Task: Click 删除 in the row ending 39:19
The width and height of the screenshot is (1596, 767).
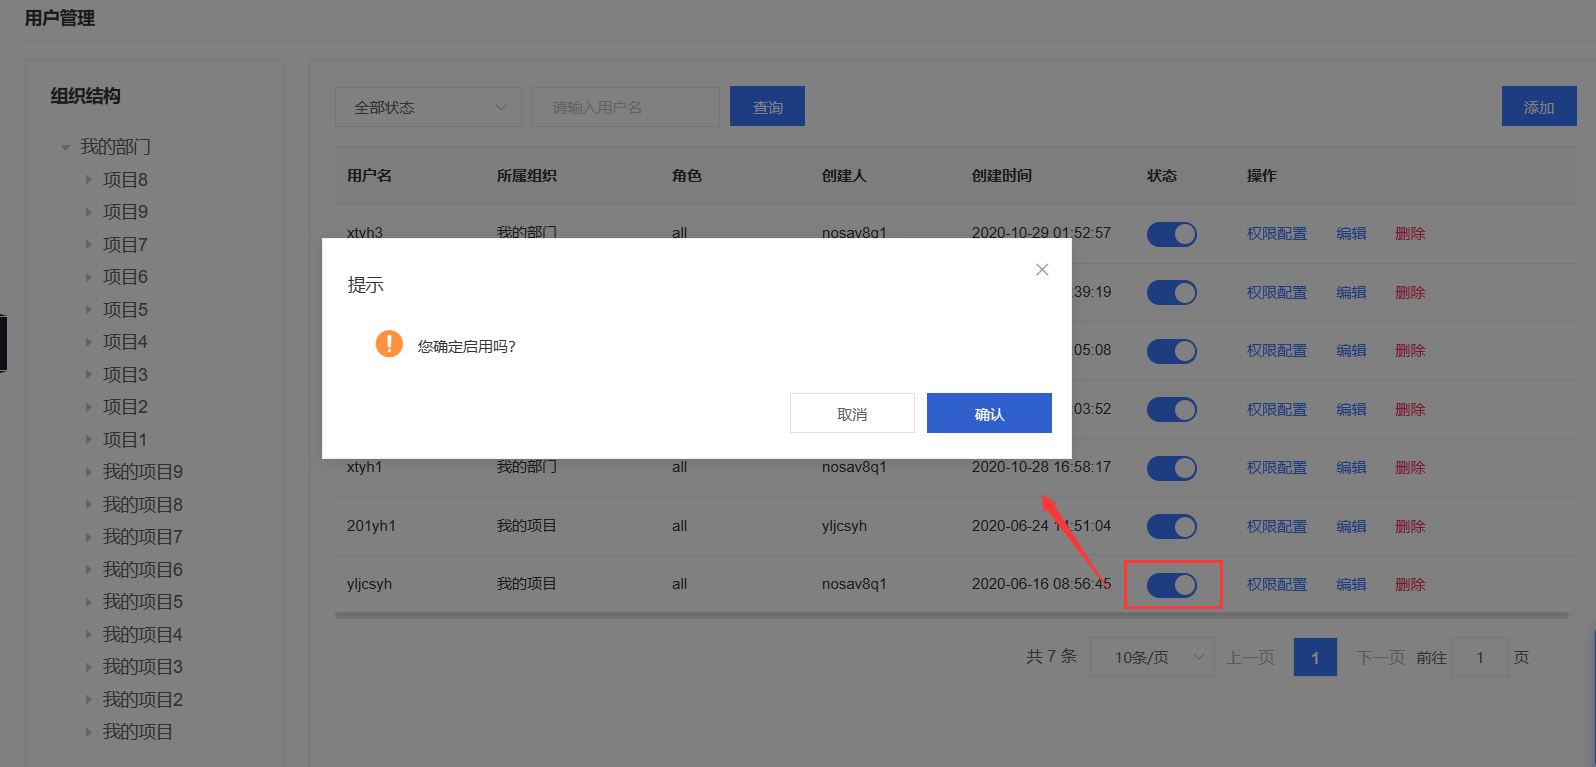Action: point(1410,292)
